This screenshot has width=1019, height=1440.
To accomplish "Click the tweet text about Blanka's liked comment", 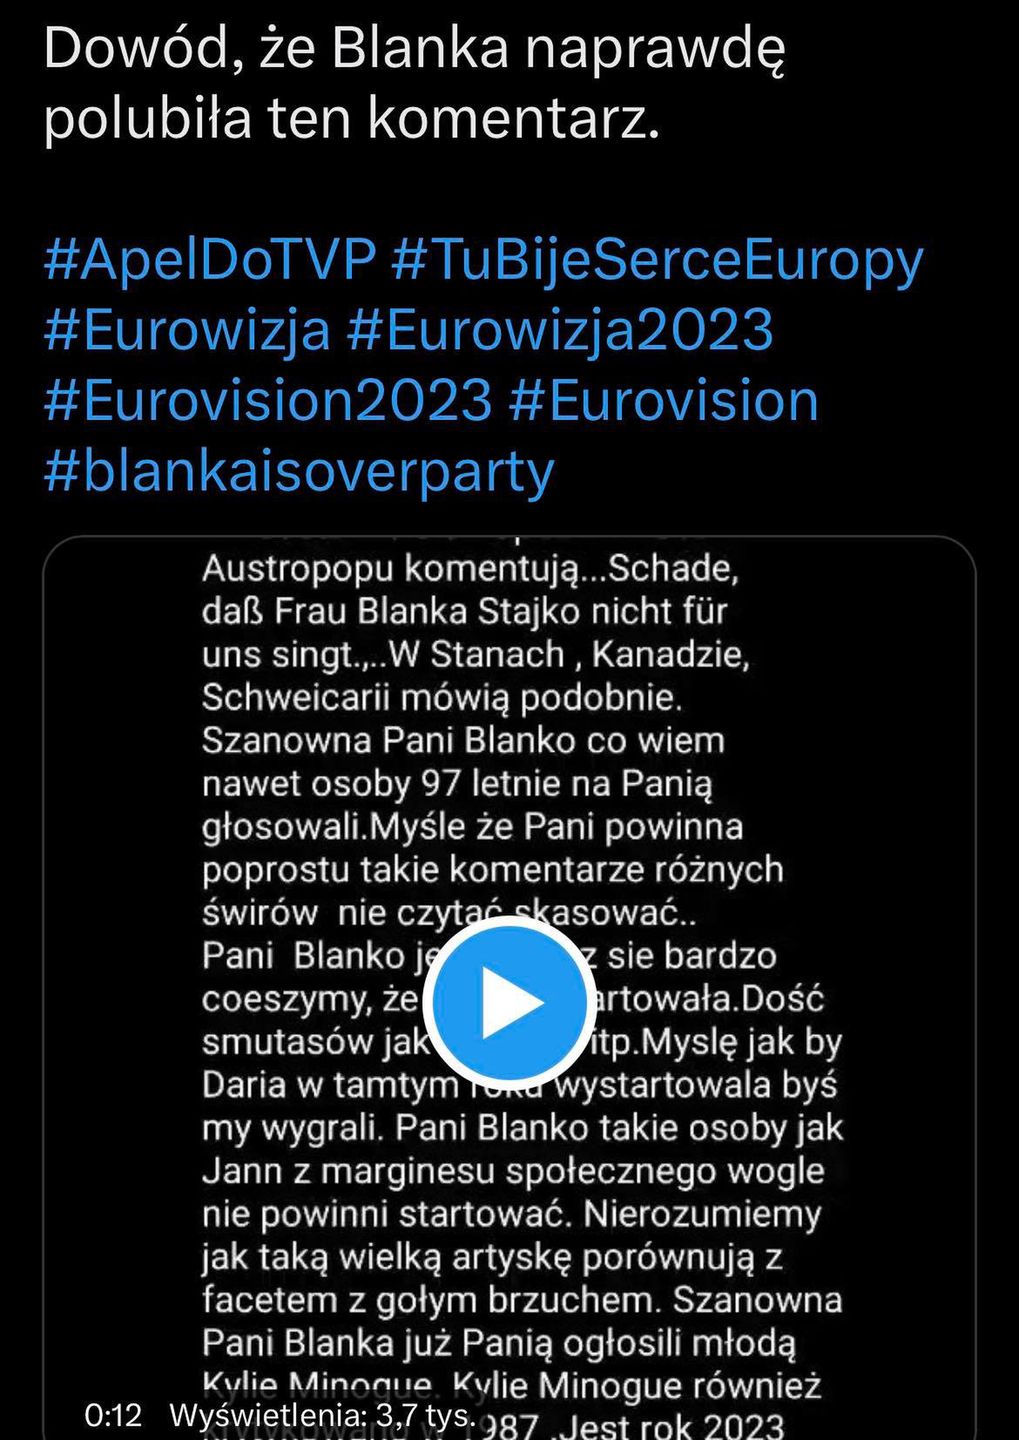I will (414, 84).
